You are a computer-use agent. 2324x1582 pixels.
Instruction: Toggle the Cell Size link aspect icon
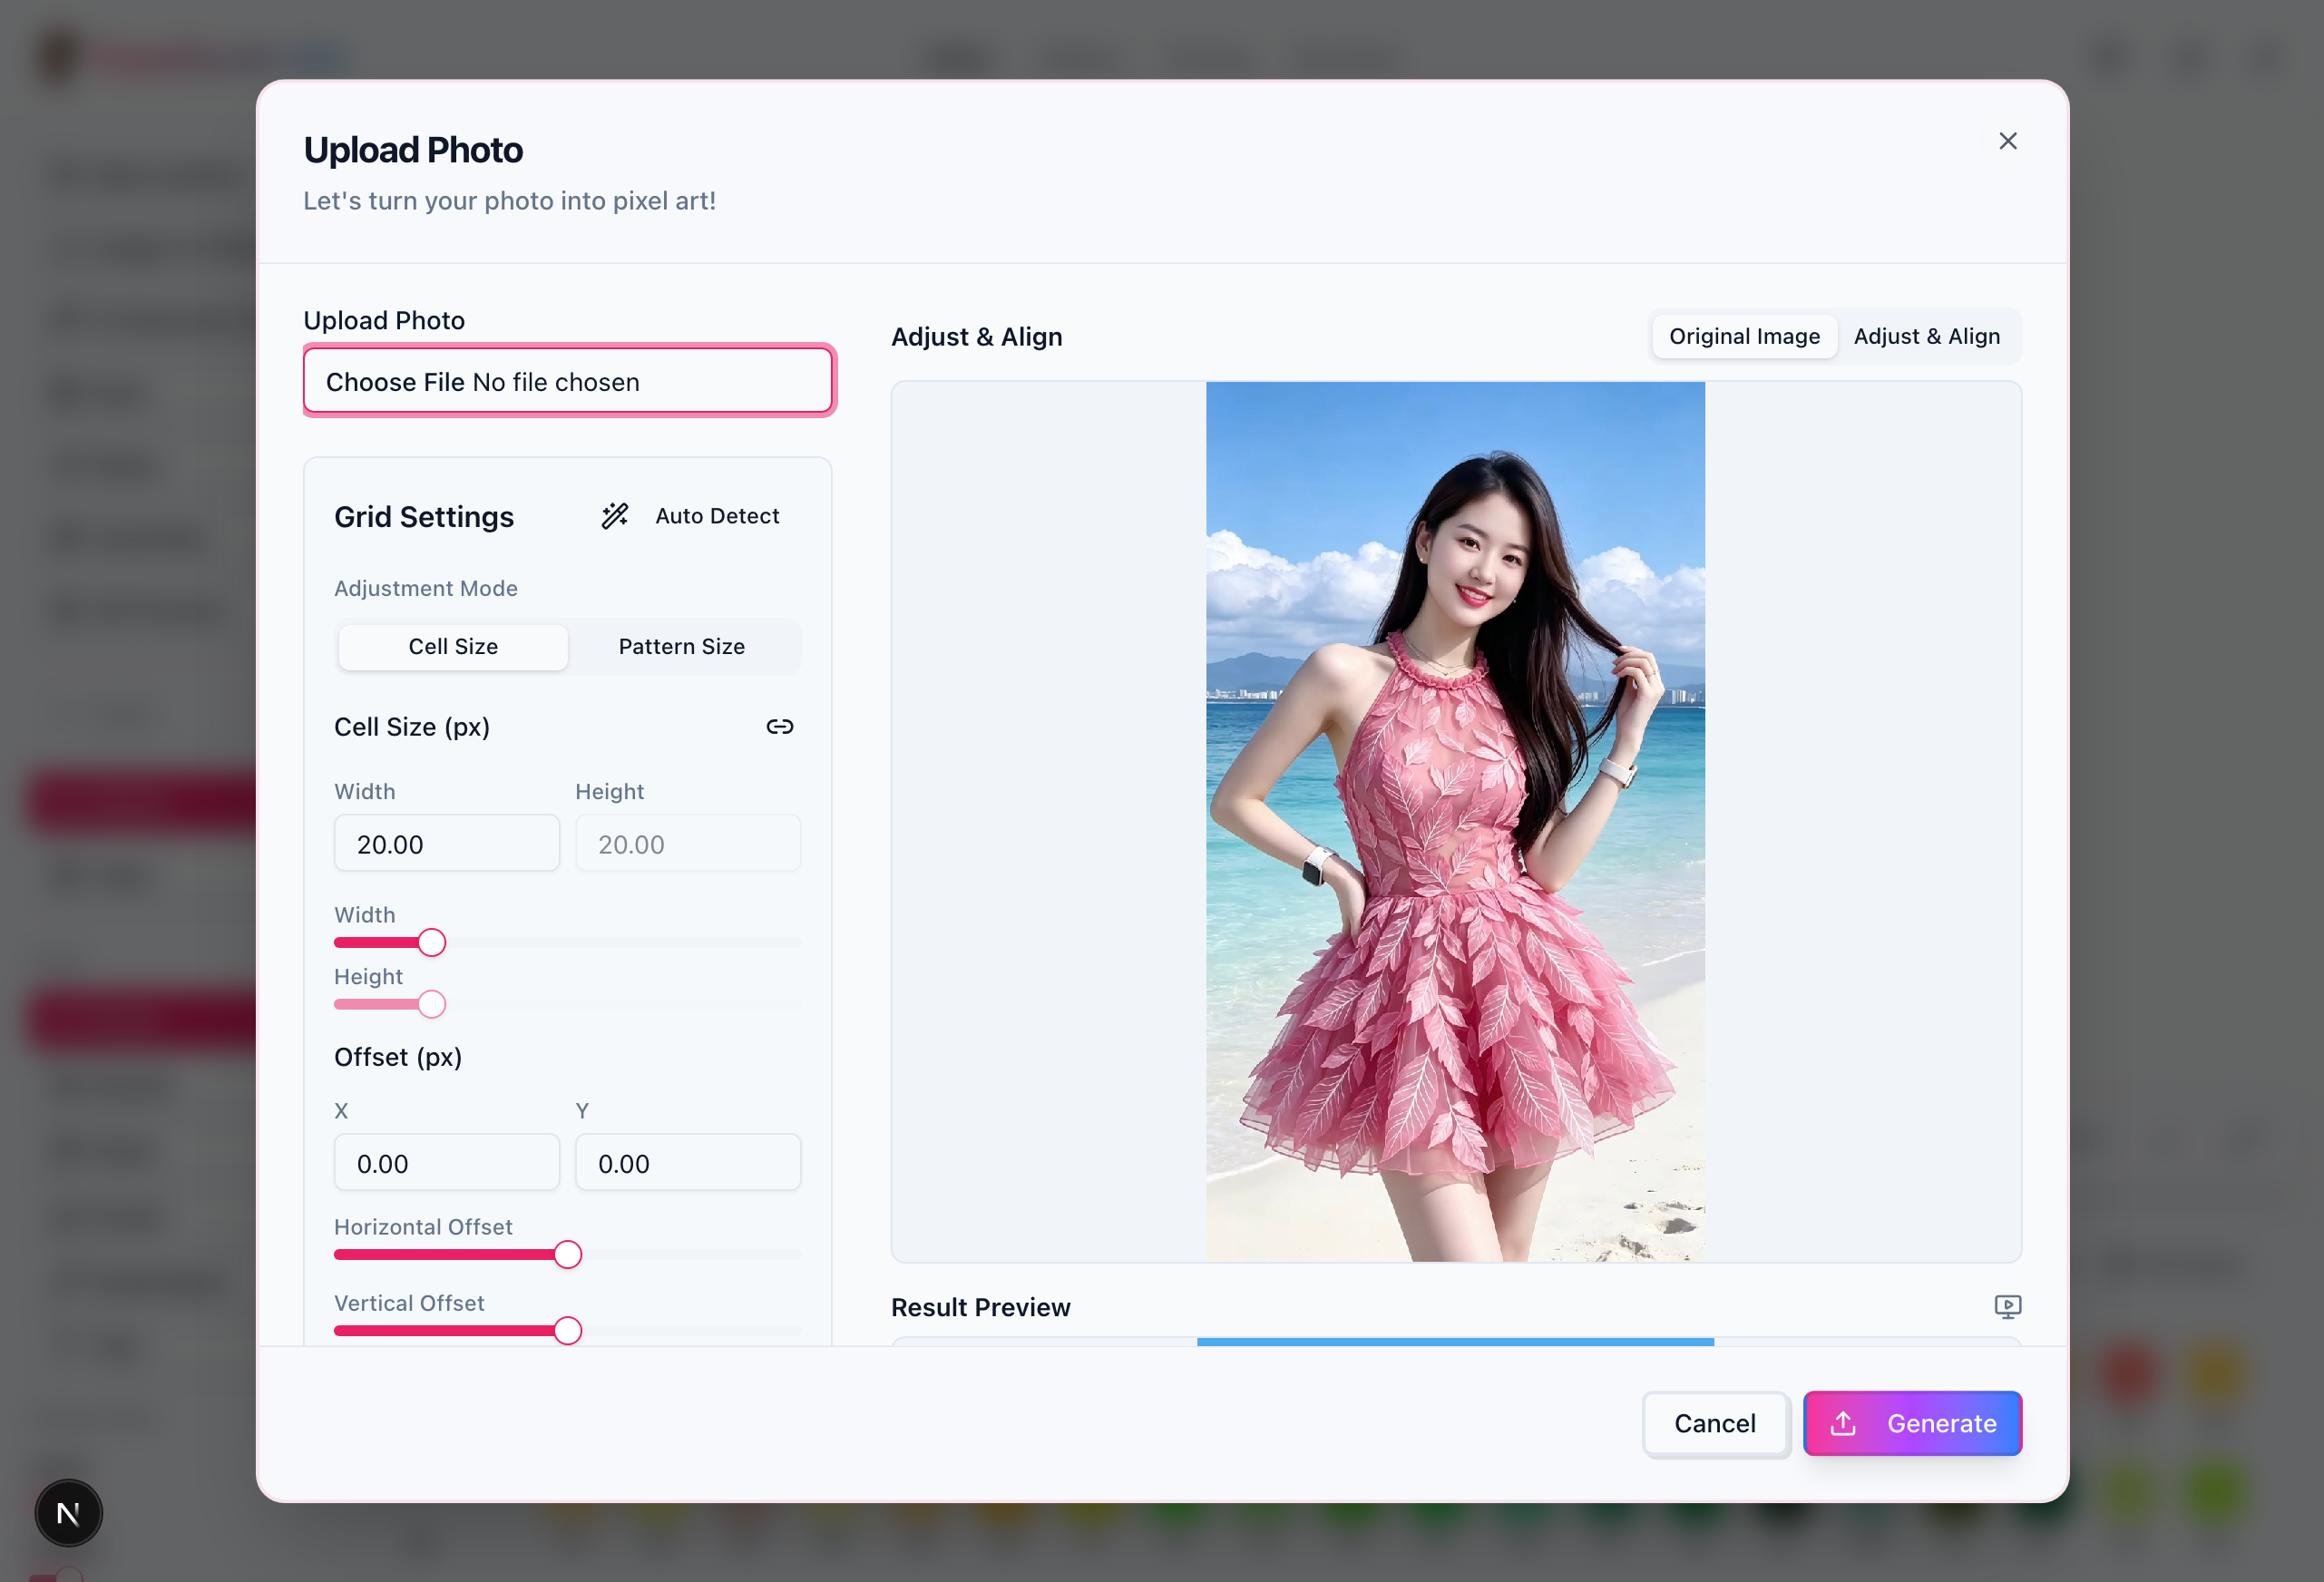[779, 727]
